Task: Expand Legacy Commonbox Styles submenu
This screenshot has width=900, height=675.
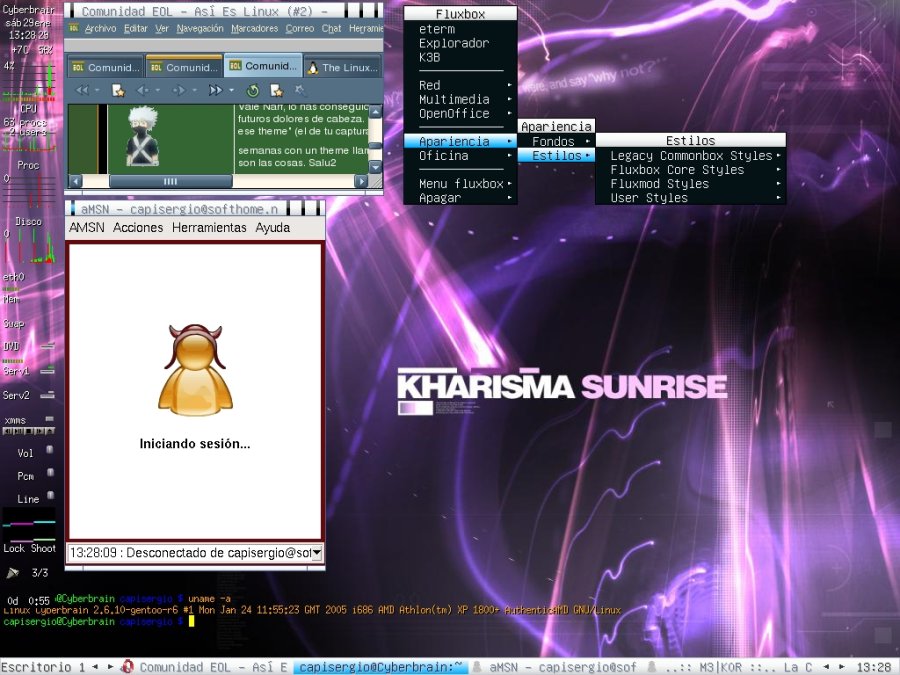Action: 690,156
